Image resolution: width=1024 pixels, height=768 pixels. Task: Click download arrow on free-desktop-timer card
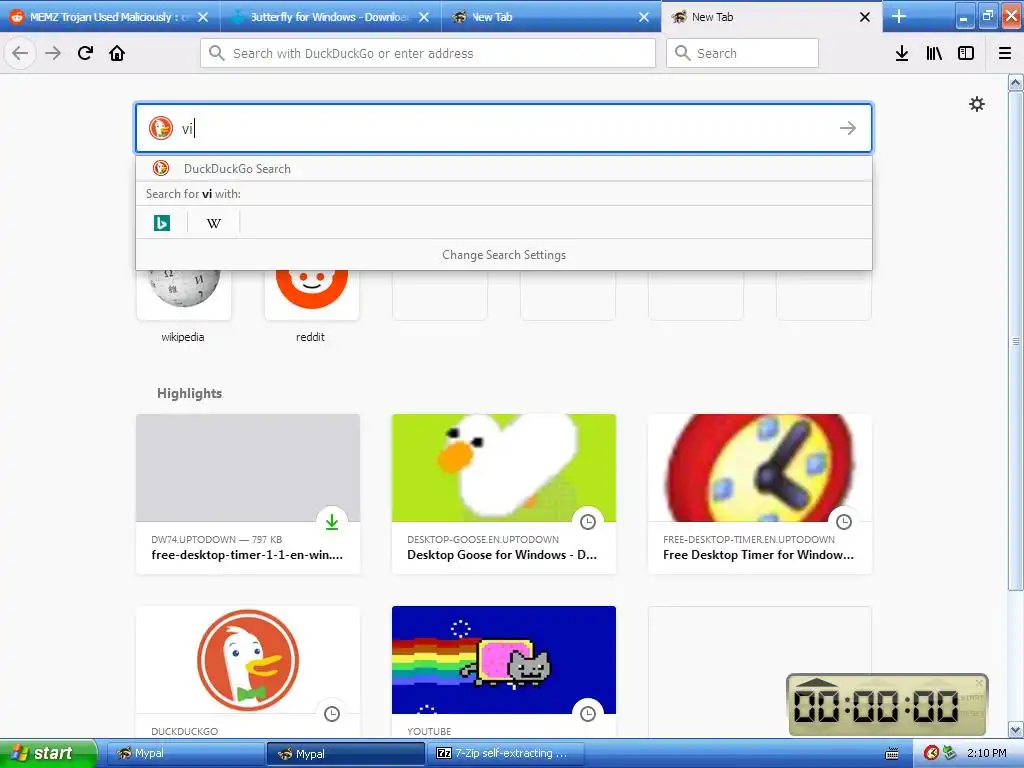(x=332, y=522)
